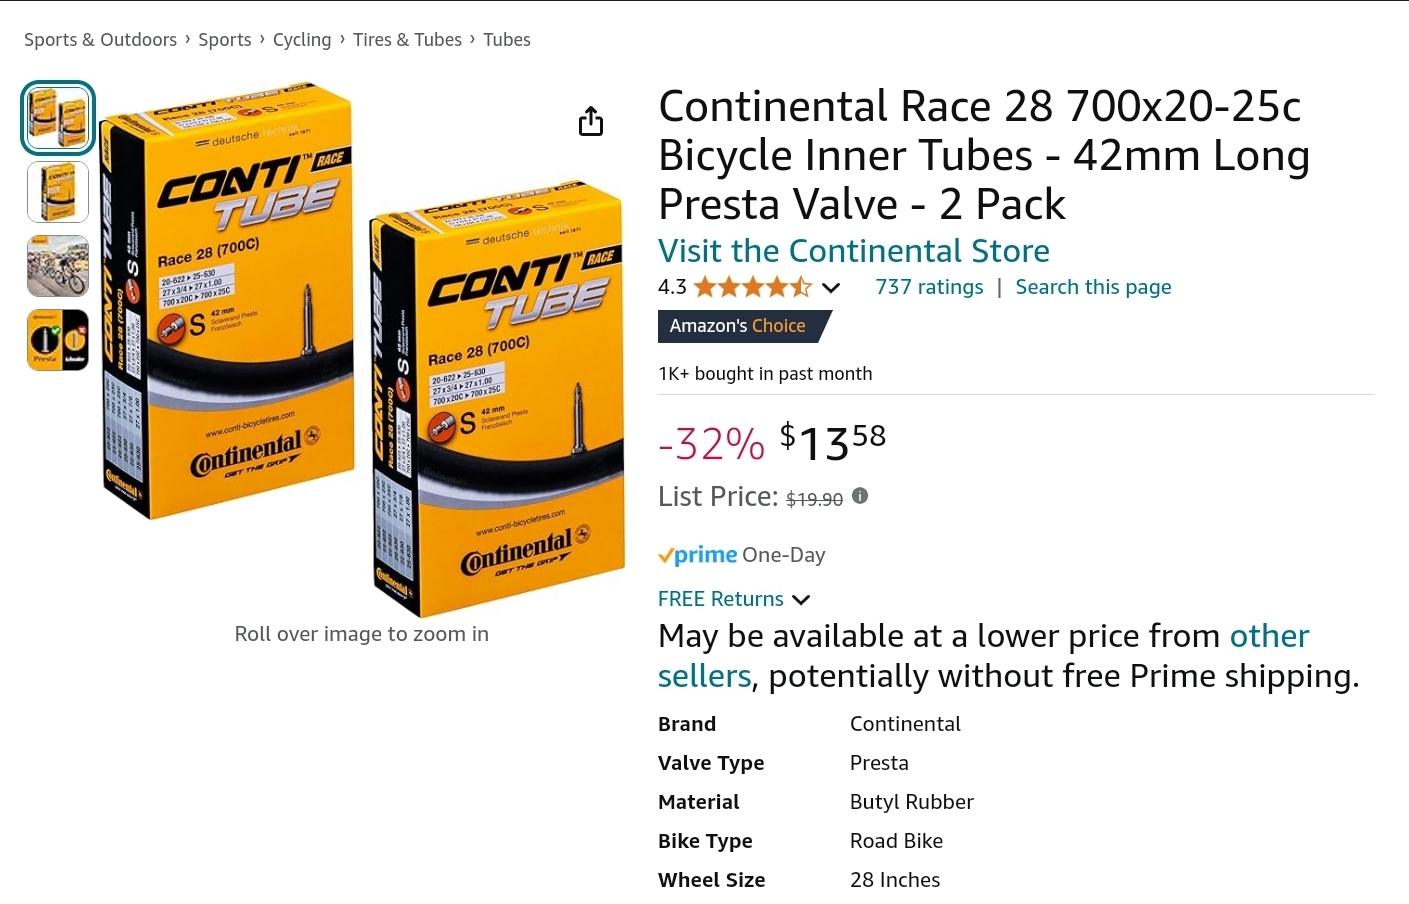Open the Sports & Outdoors breadcrumb
The height and width of the screenshot is (904, 1409).
(100, 40)
